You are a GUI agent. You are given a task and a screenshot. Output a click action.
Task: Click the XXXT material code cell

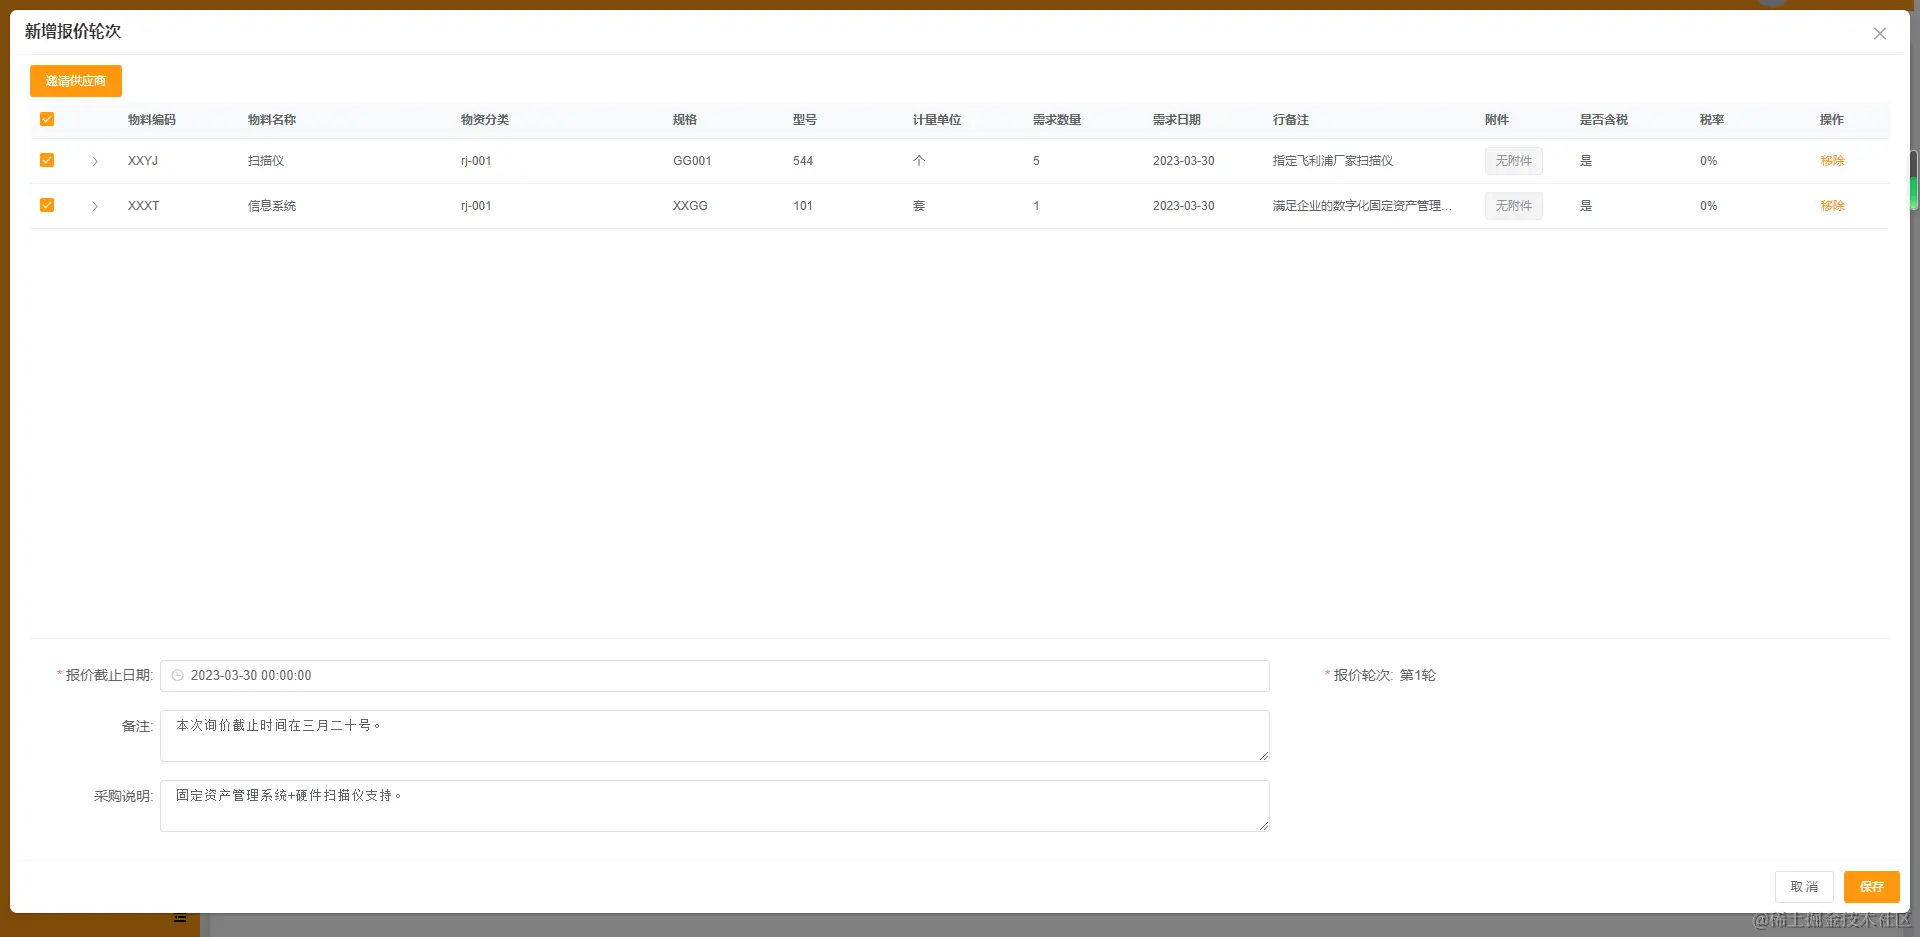pyautogui.click(x=143, y=206)
